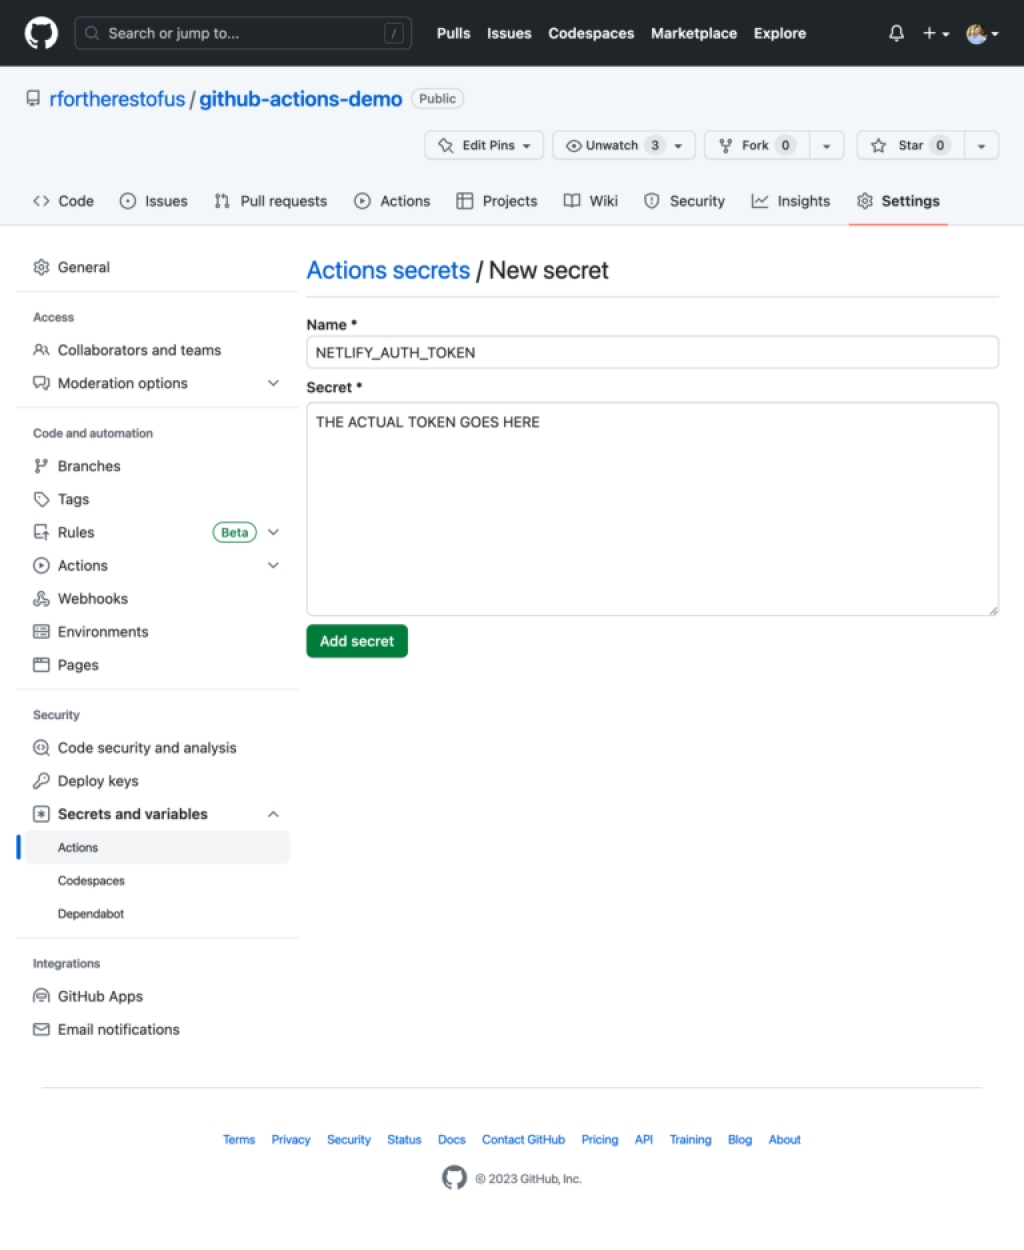Click the GitHub Octocat logo in header
Viewport: 1024px width, 1250px height.
pos(41,33)
